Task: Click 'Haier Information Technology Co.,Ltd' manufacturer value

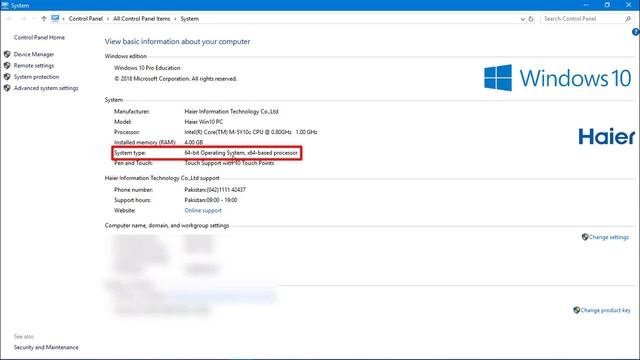Action: pos(231,111)
